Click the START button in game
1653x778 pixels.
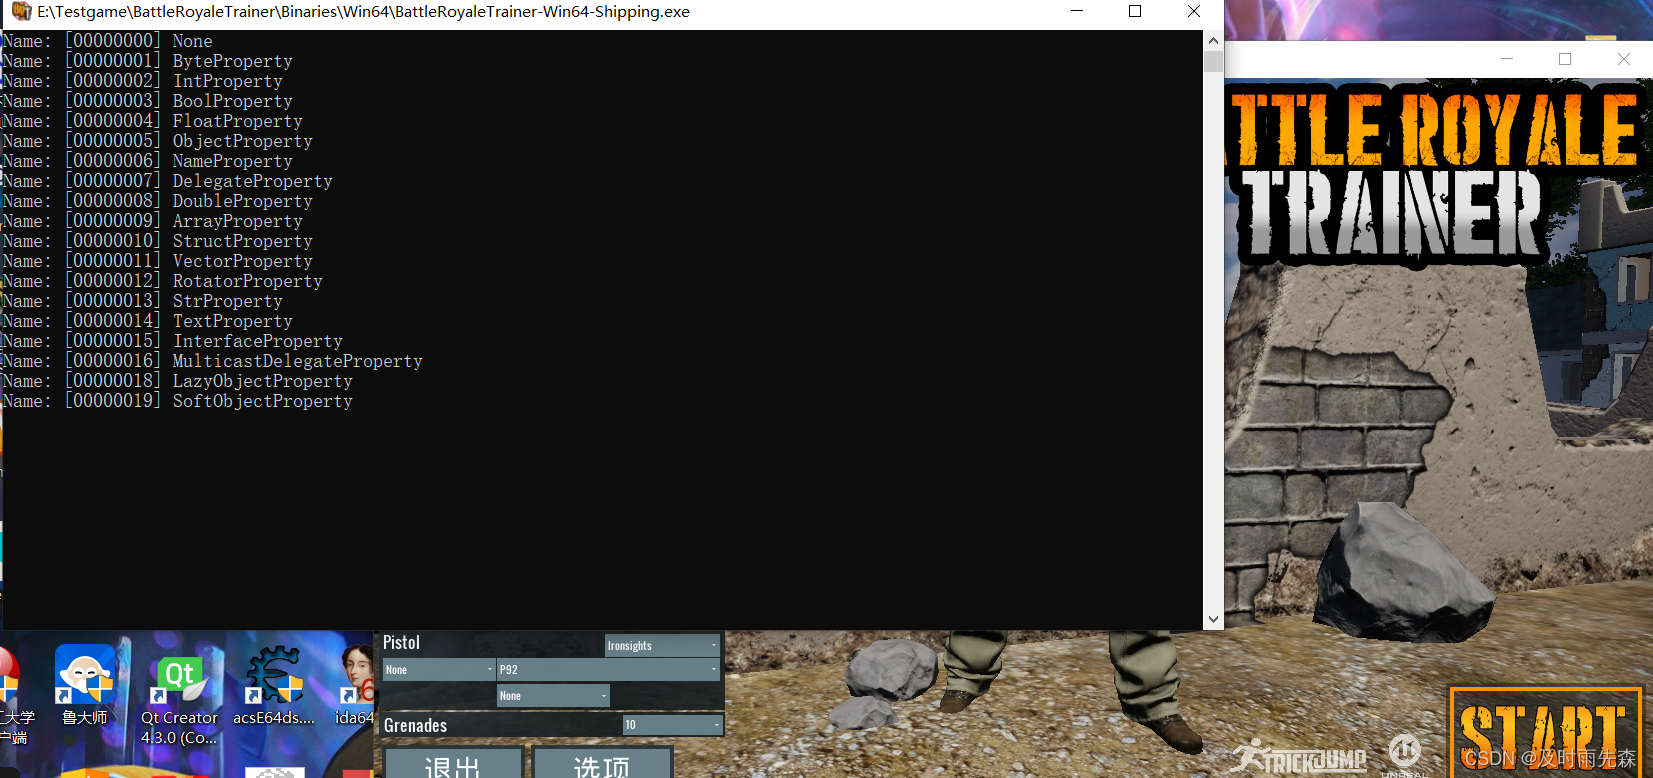point(1545,733)
